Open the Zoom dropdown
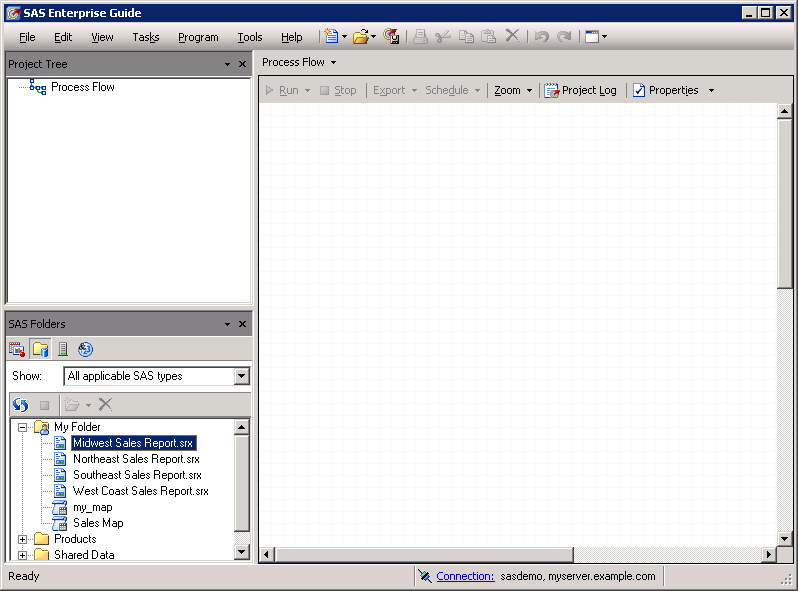This screenshot has height=591, width=798. coord(513,90)
